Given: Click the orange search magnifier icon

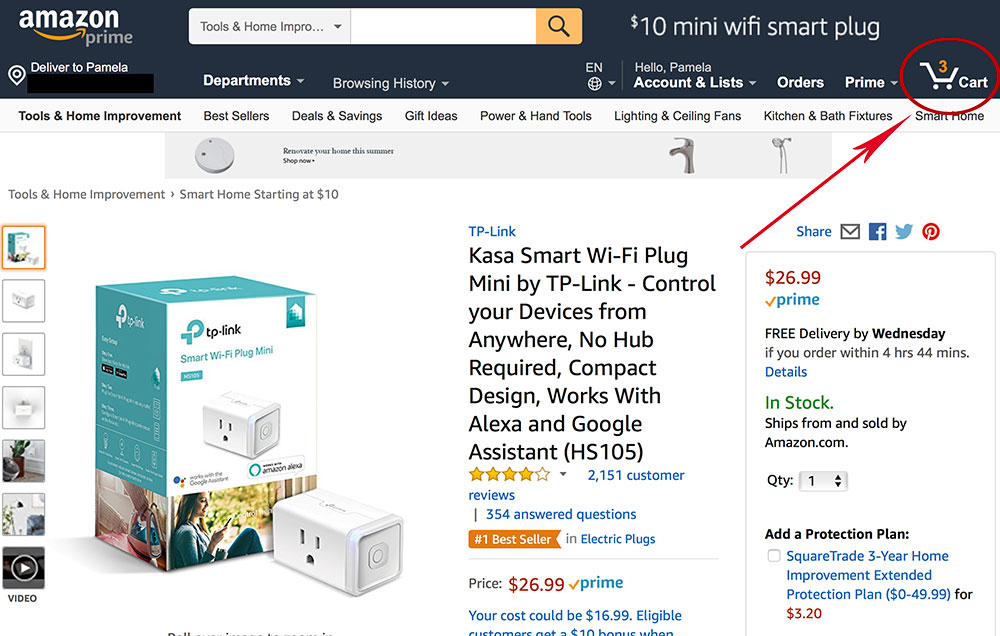Looking at the screenshot, I should click(x=558, y=26).
